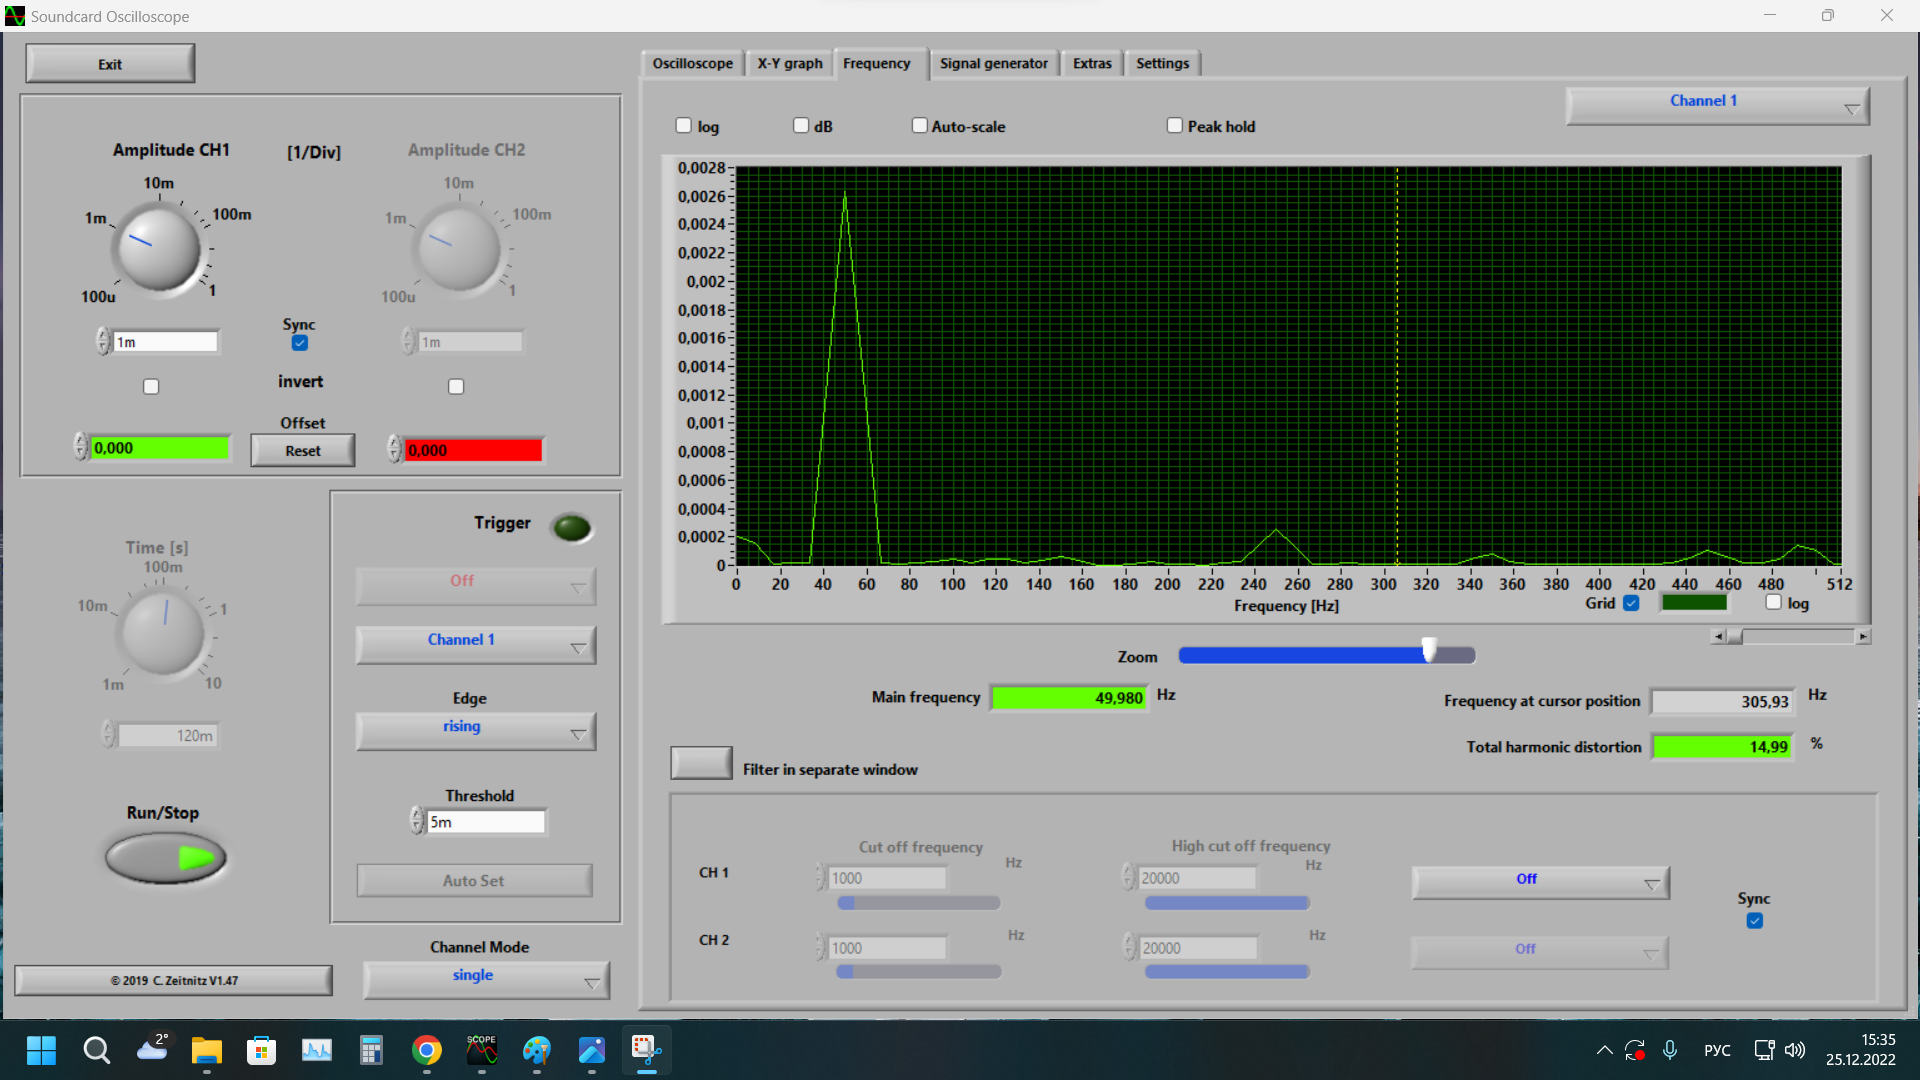1920x1080 pixels.
Task: Toggle amplitude Sync checkbox
Action: pos(300,343)
